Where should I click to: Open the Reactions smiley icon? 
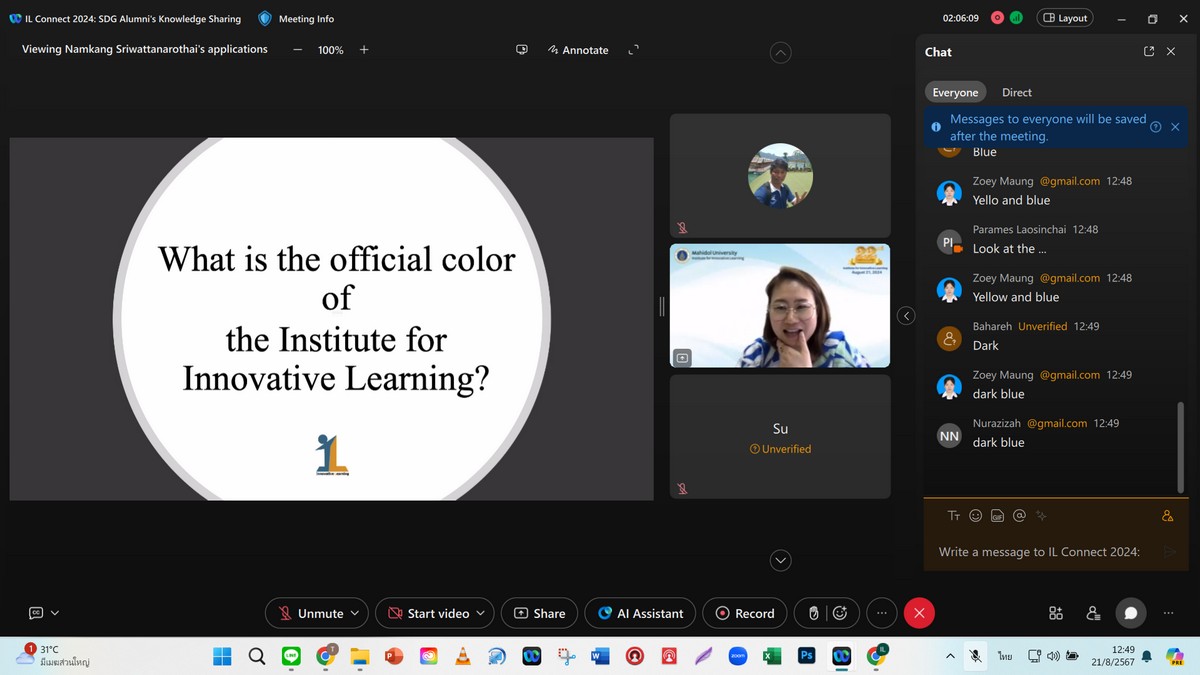[x=840, y=613]
